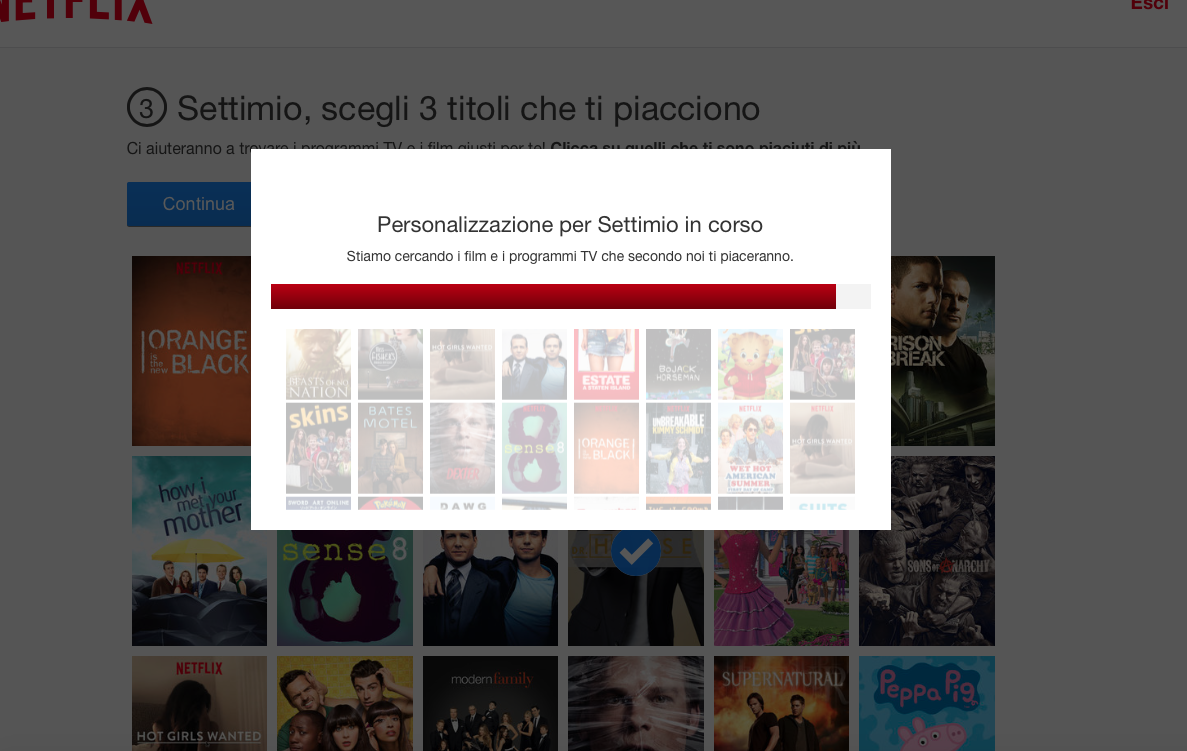Click the Esci link to sign out
Viewport: 1187px width, 751px height.
(x=1149, y=5)
